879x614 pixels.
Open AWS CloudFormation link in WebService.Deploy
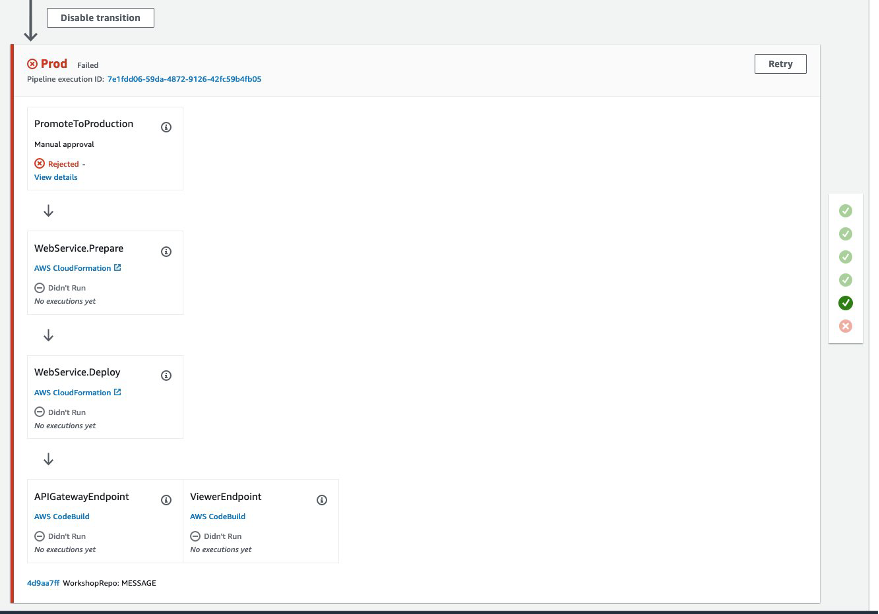point(72,392)
